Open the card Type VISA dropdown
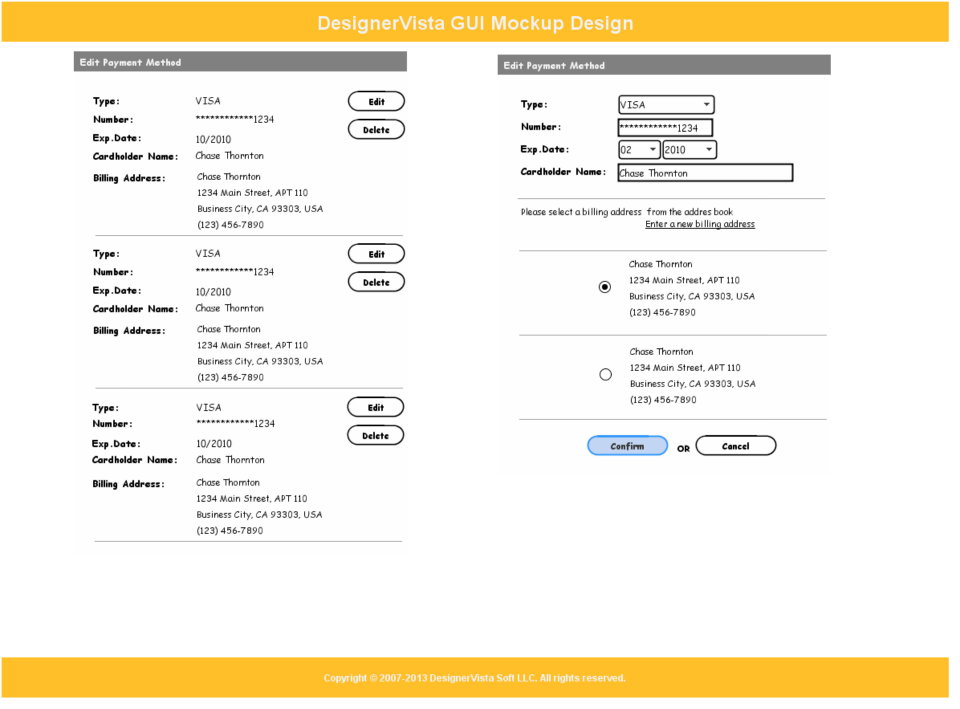Image resolution: width=960 pixels, height=709 pixels. pos(666,105)
